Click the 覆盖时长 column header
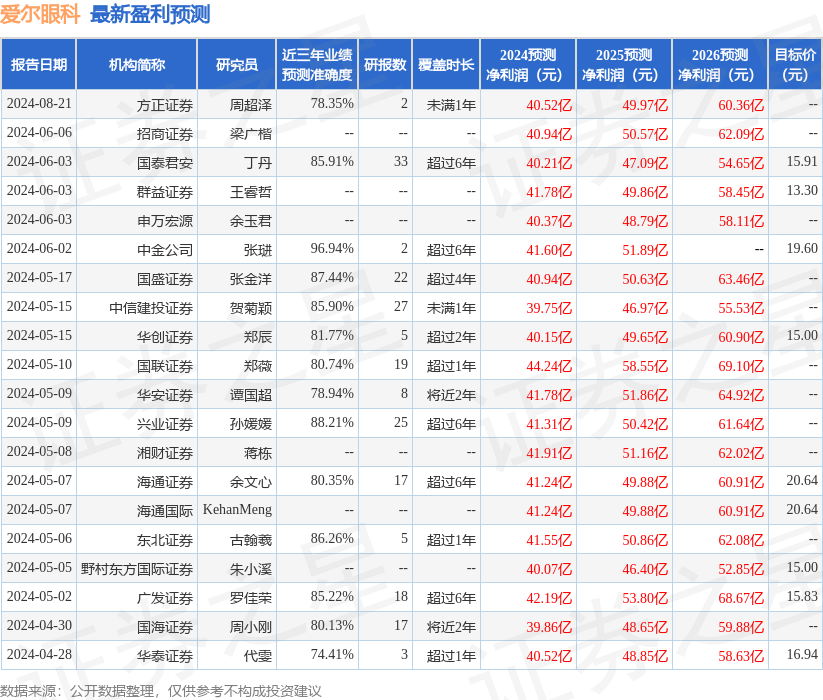823x700 pixels. click(446, 65)
